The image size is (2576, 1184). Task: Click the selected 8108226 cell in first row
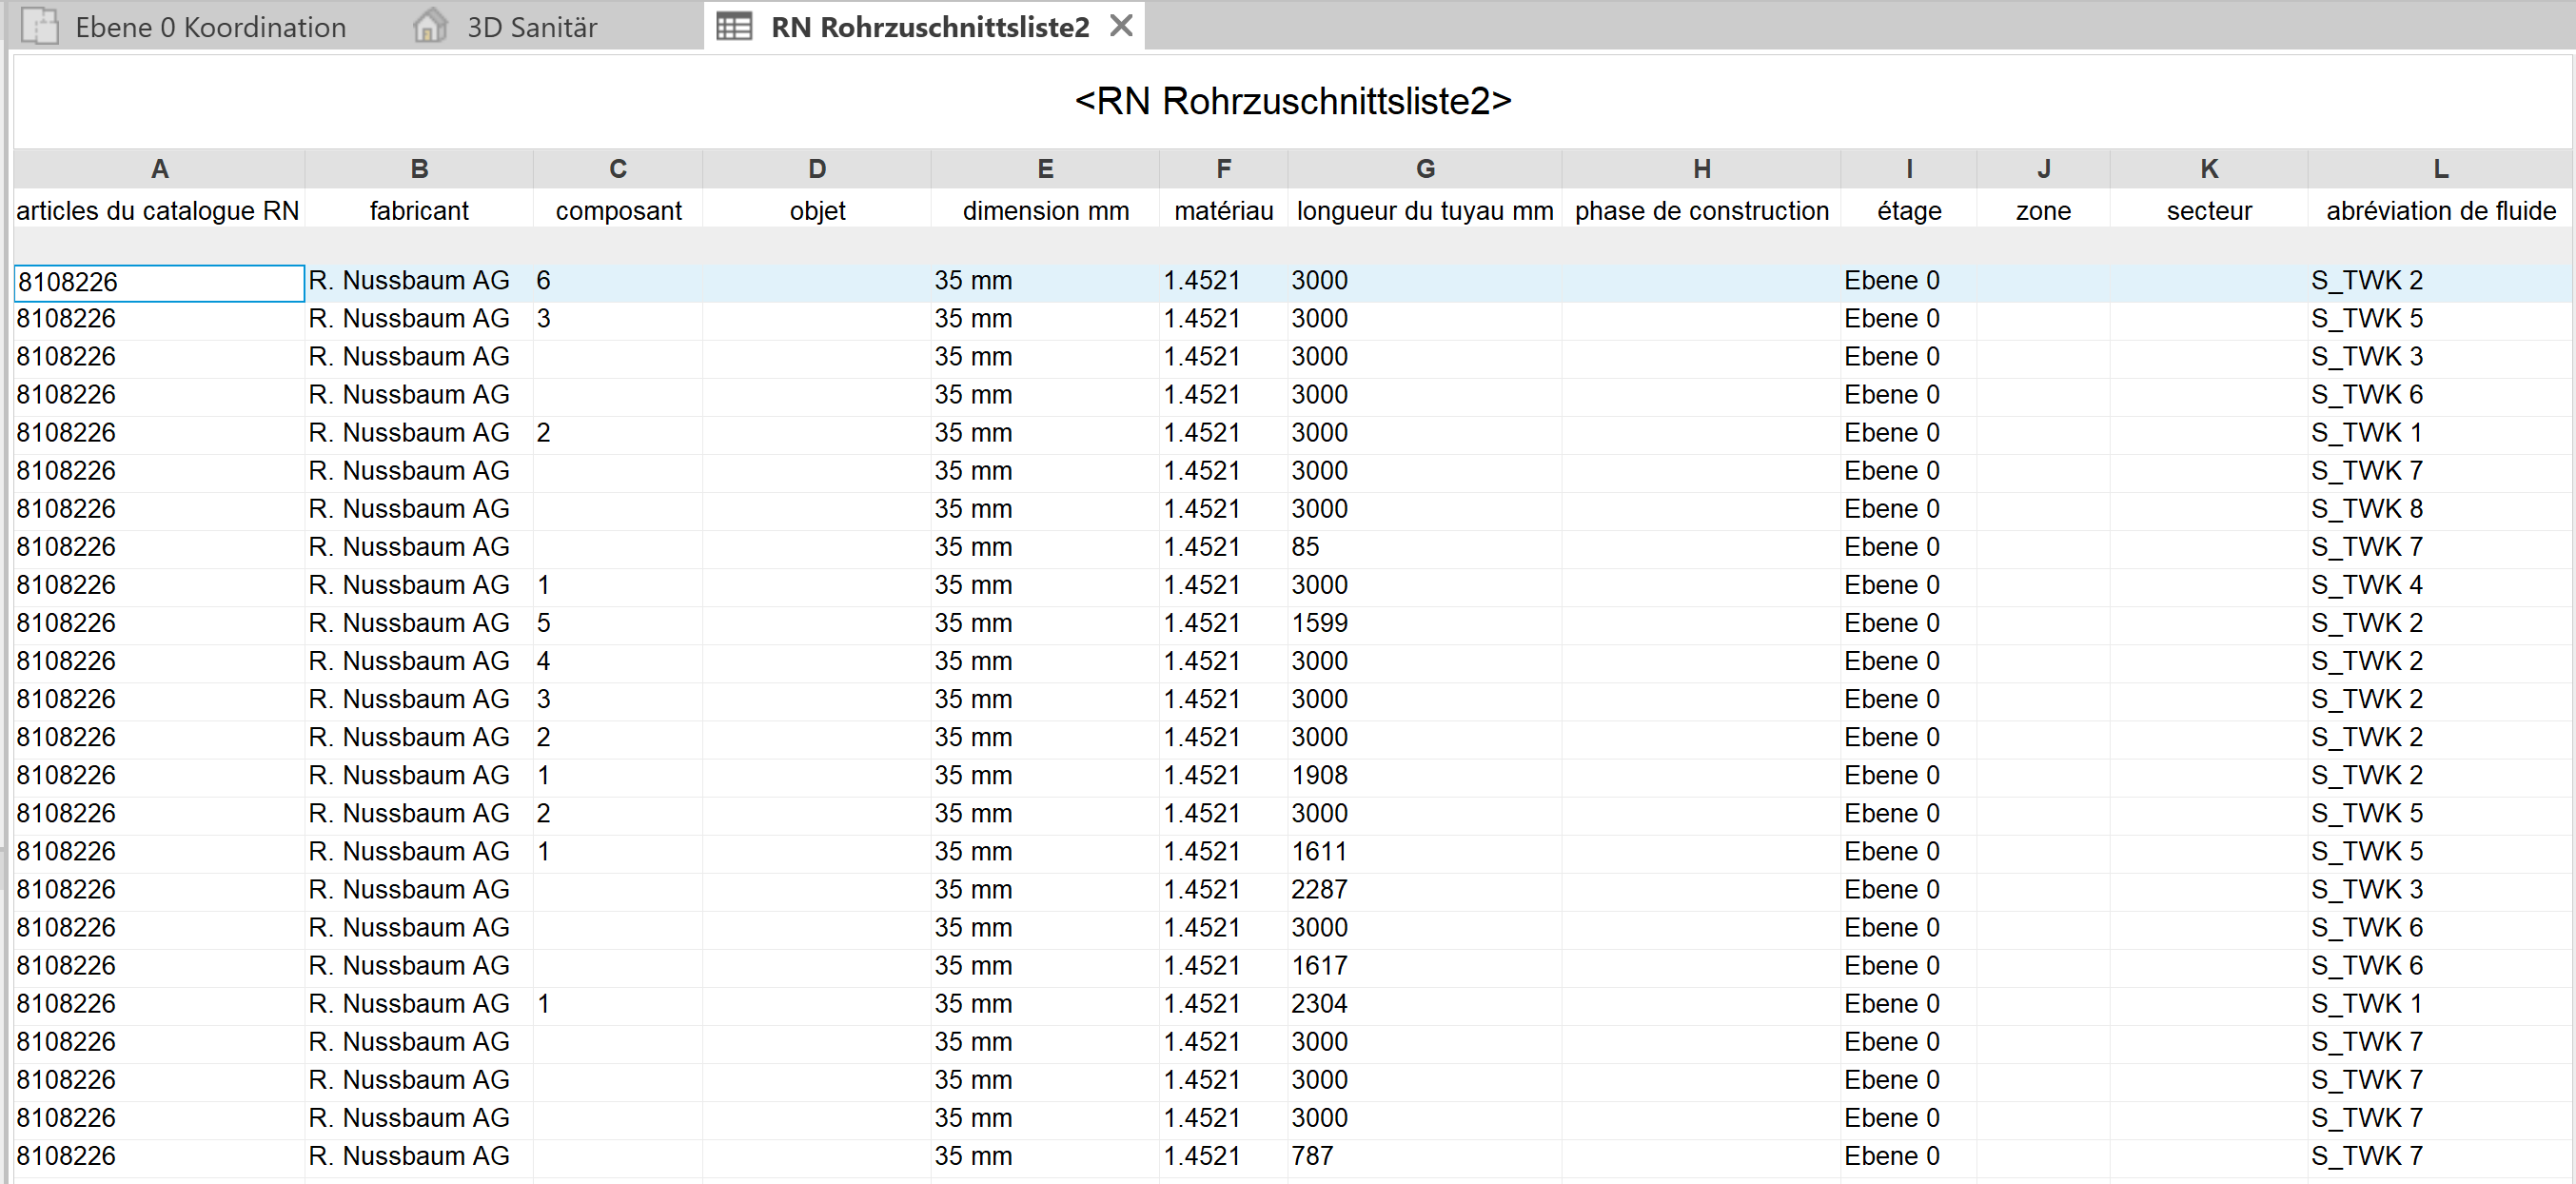pyautogui.click(x=158, y=282)
